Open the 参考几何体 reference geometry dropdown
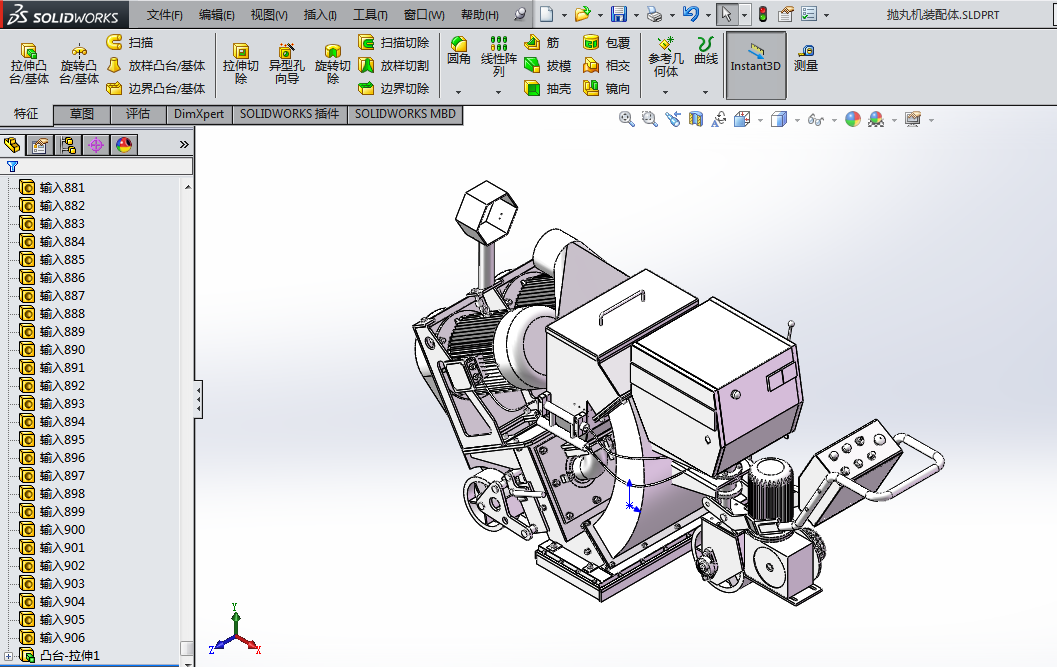 pos(665,91)
